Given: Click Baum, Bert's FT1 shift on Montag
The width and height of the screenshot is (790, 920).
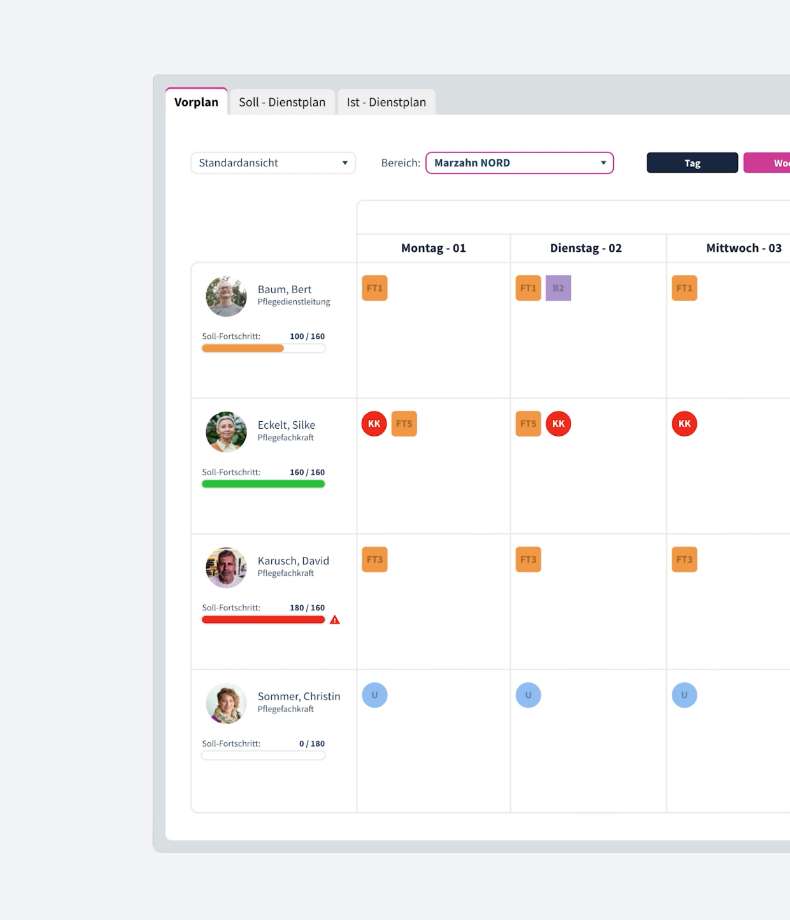Looking at the screenshot, I should pos(374,288).
